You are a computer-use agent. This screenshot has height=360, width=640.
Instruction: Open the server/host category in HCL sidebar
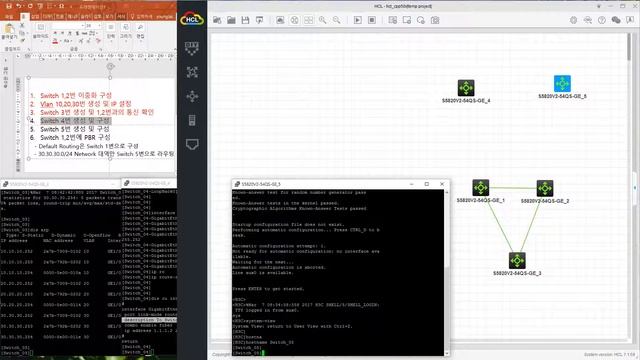[x=192, y=120]
